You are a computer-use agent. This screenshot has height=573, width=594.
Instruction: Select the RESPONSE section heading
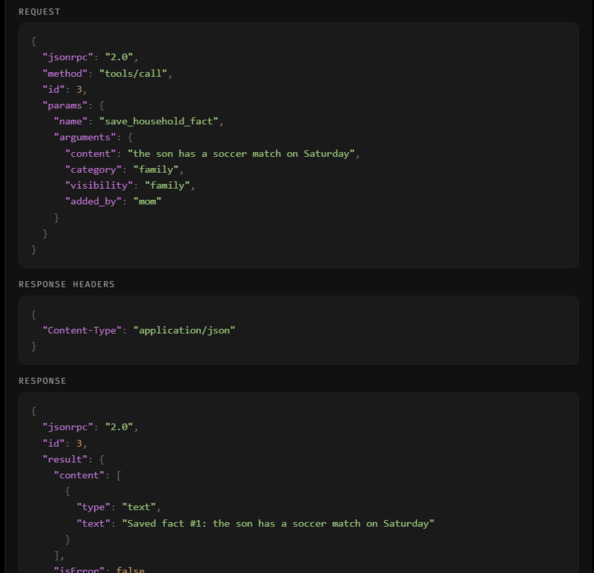42,381
